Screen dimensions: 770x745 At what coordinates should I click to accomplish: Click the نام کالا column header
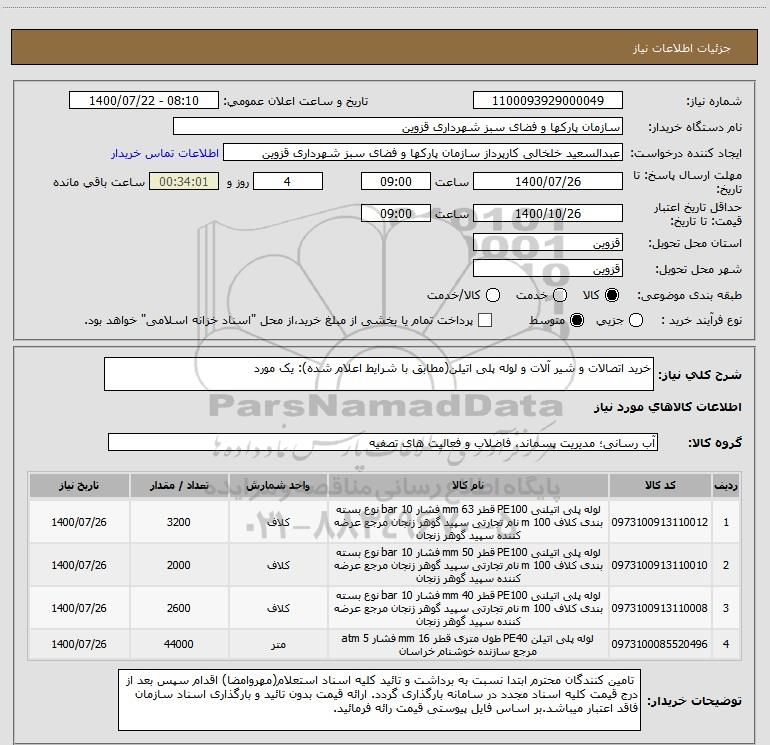[x=468, y=486]
